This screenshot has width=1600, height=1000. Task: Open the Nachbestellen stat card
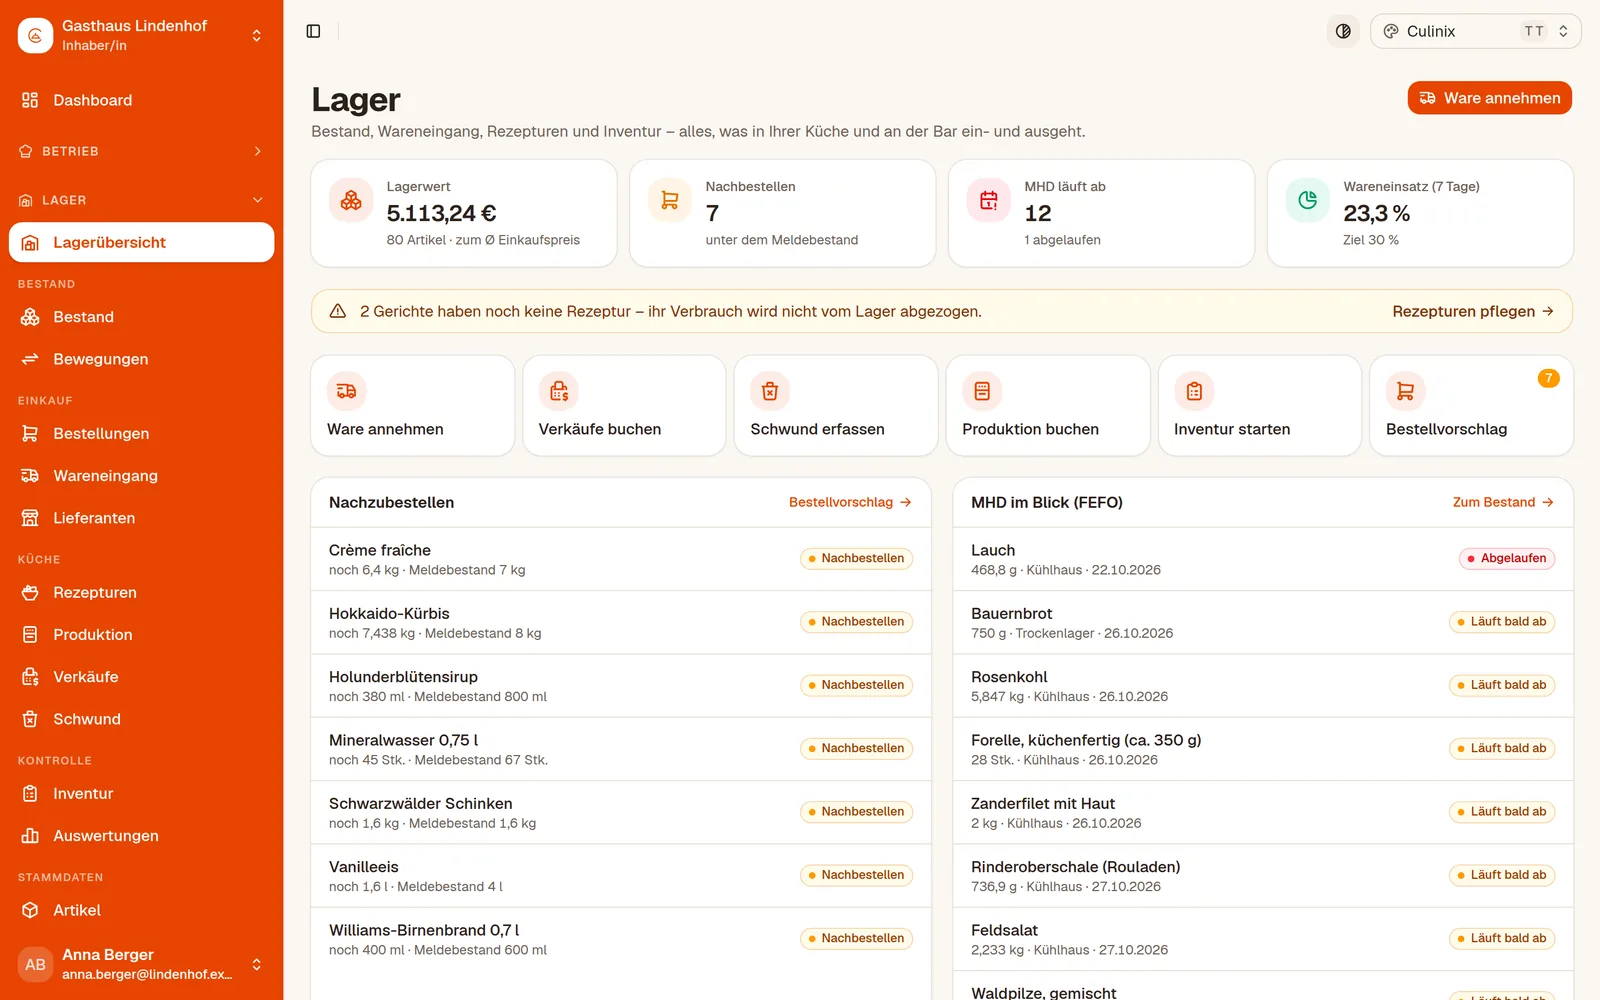click(782, 213)
